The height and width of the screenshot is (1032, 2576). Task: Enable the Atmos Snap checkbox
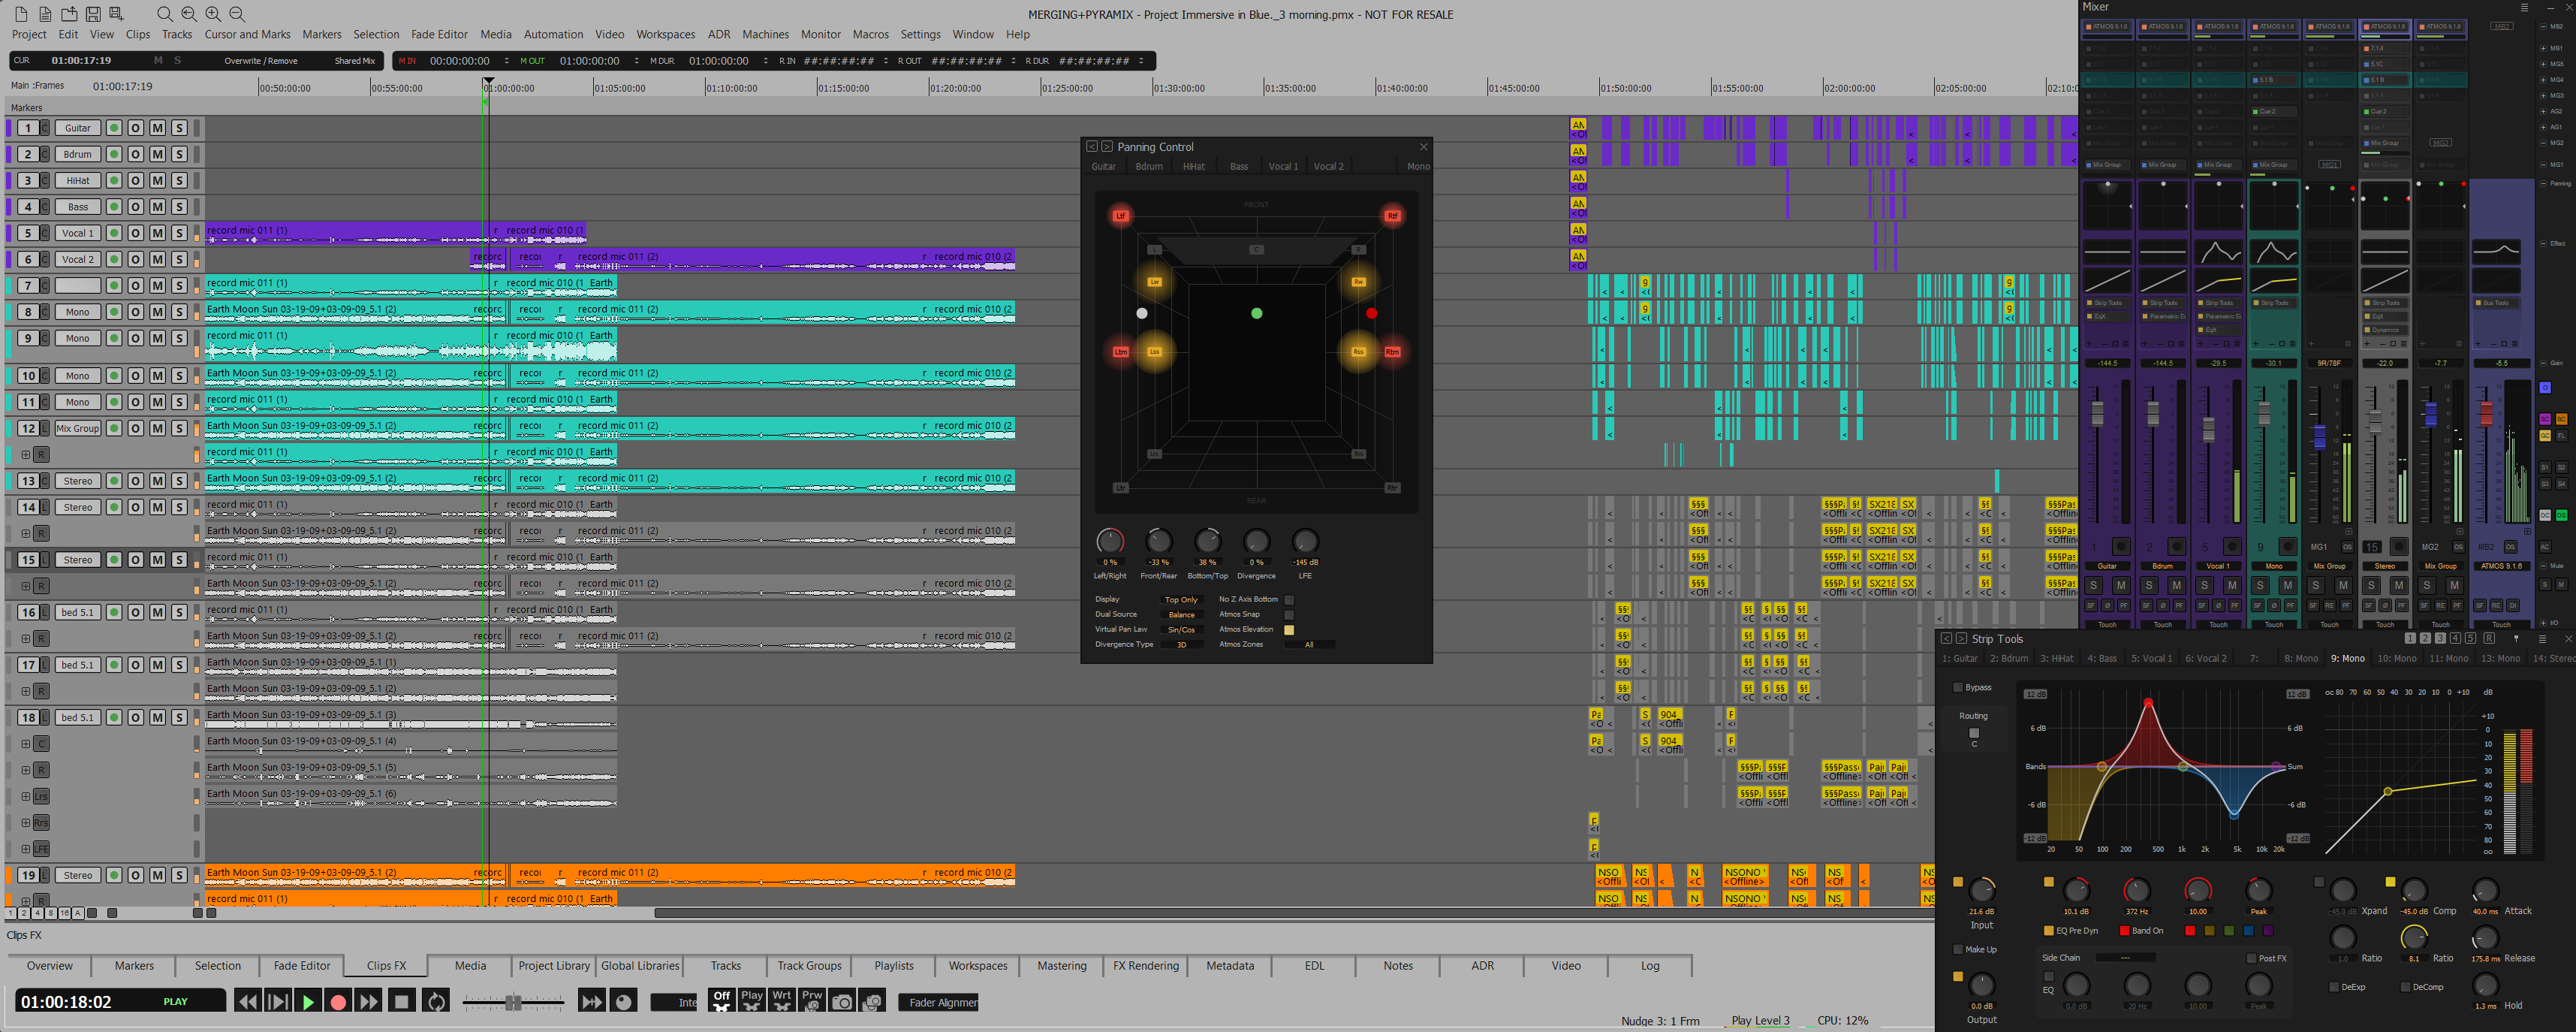[1289, 614]
